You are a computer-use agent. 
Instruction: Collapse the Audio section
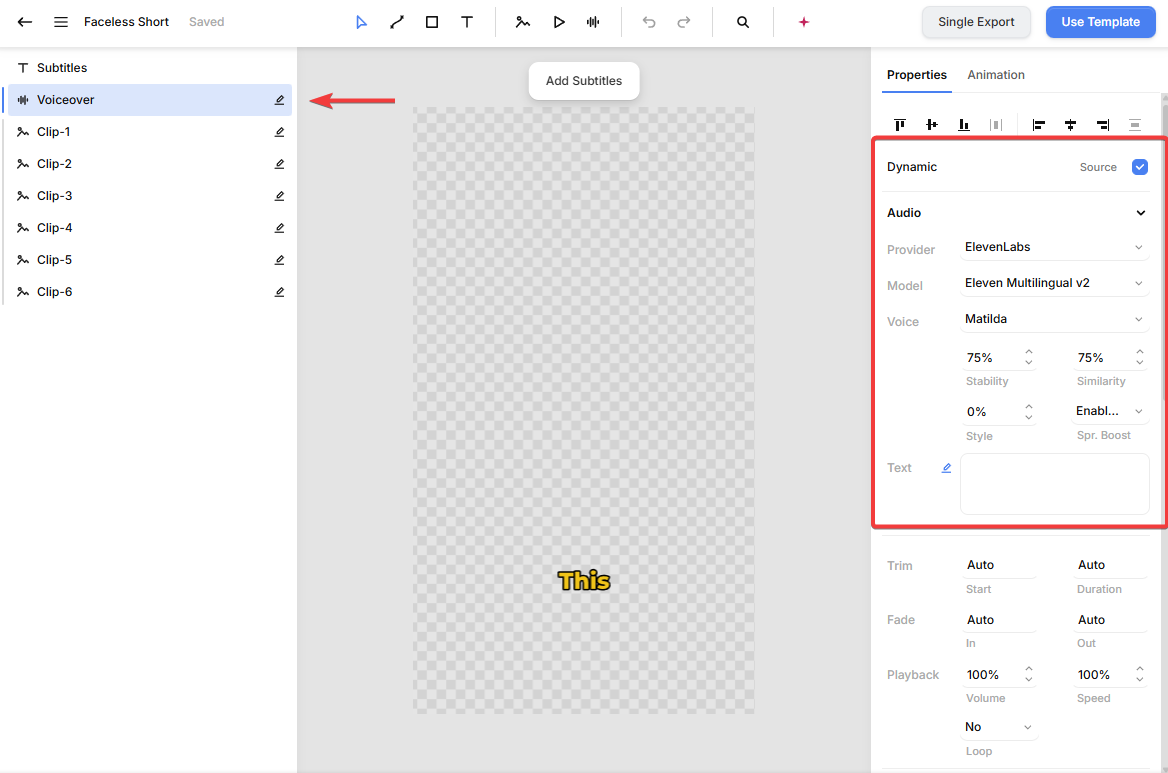click(1140, 213)
